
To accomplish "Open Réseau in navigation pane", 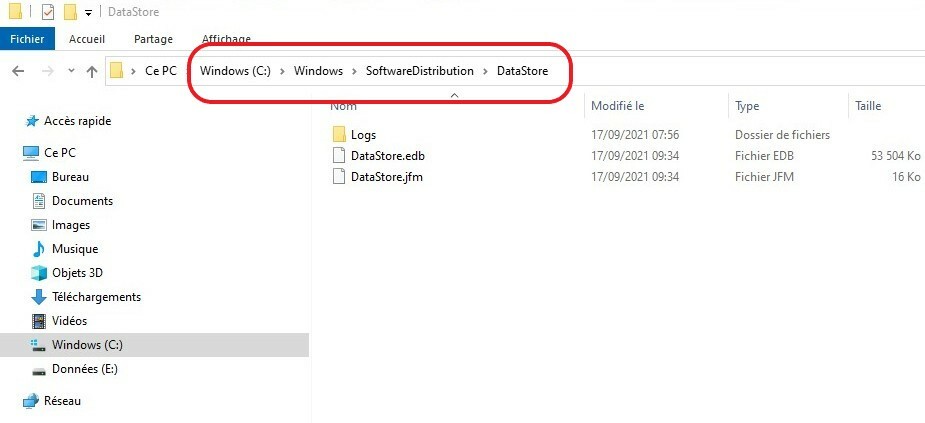I will pos(62,401).
